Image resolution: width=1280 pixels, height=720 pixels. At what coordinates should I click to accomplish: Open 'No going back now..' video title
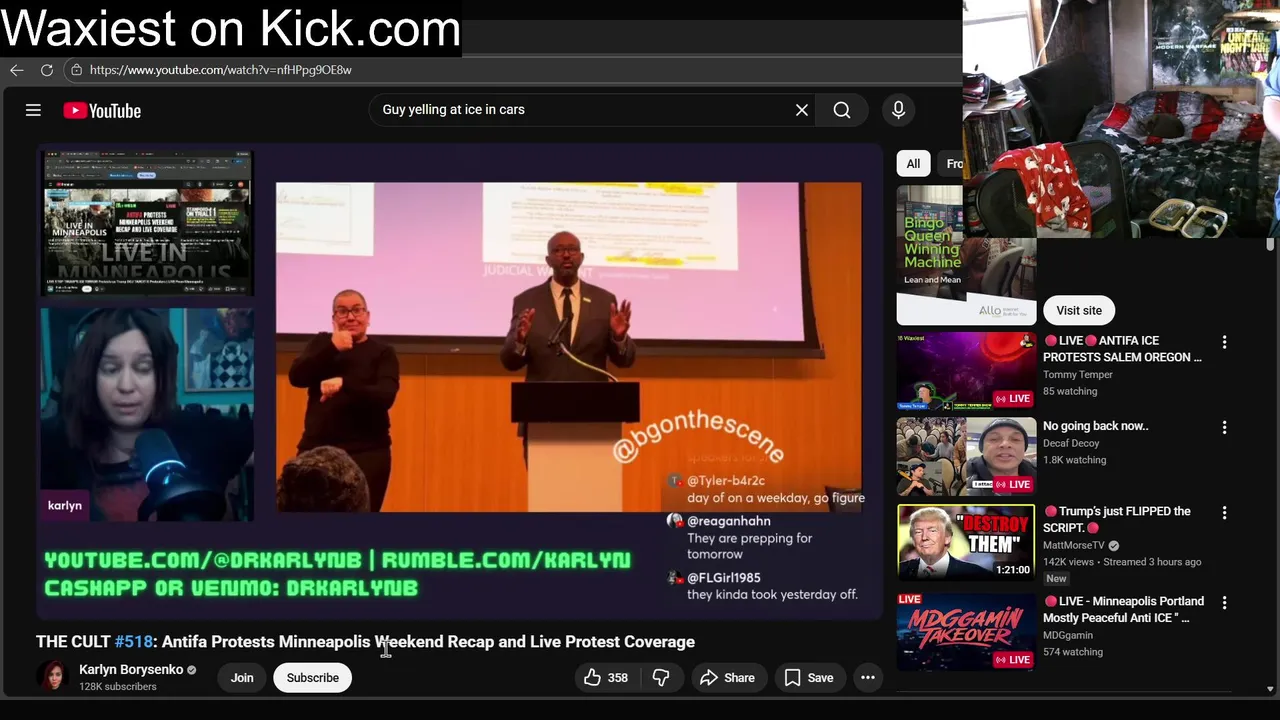(x=1095, y=426)
